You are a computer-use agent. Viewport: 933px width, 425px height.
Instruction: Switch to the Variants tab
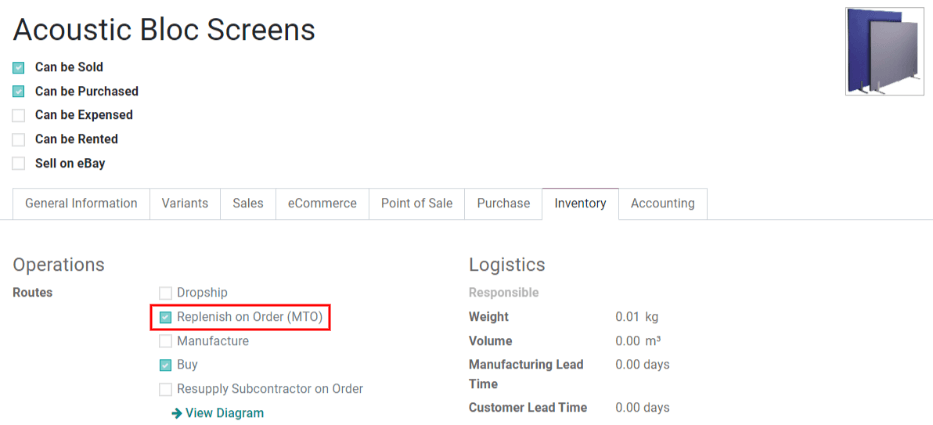point(185,203)
